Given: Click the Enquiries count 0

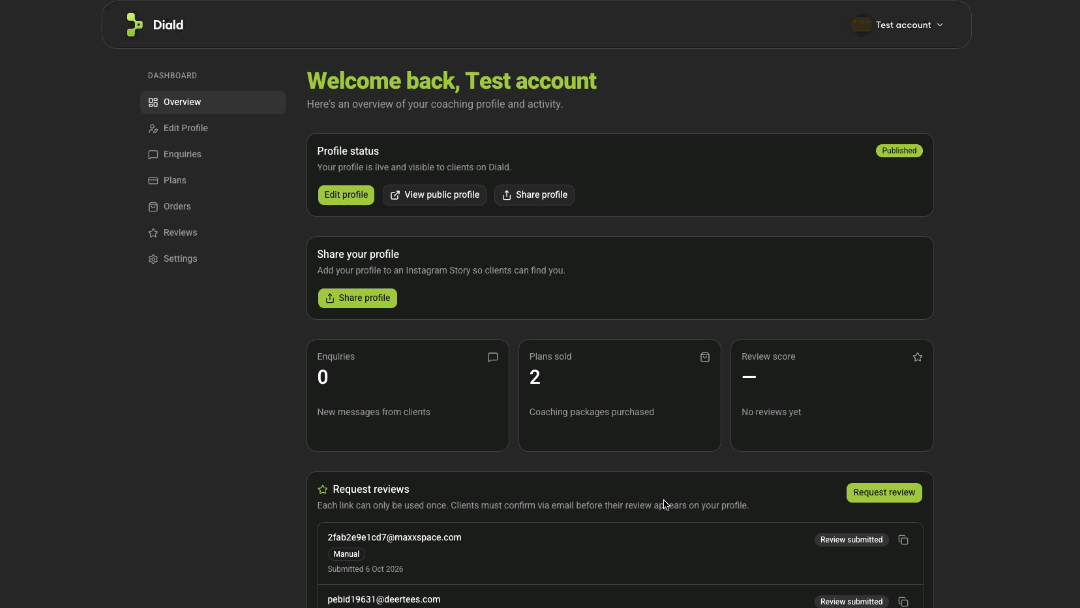Looking at the screenshot, I should 322,377.
